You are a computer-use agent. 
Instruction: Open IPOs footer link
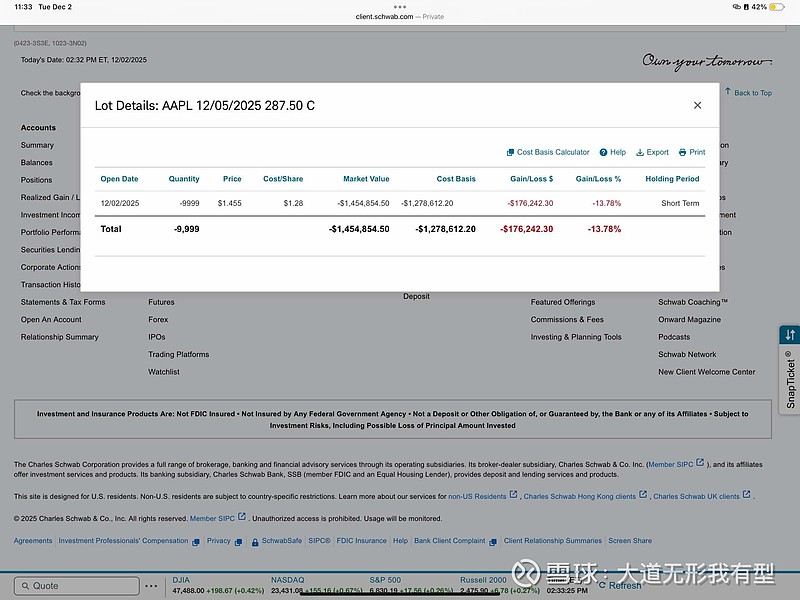(x=157, y=337)
